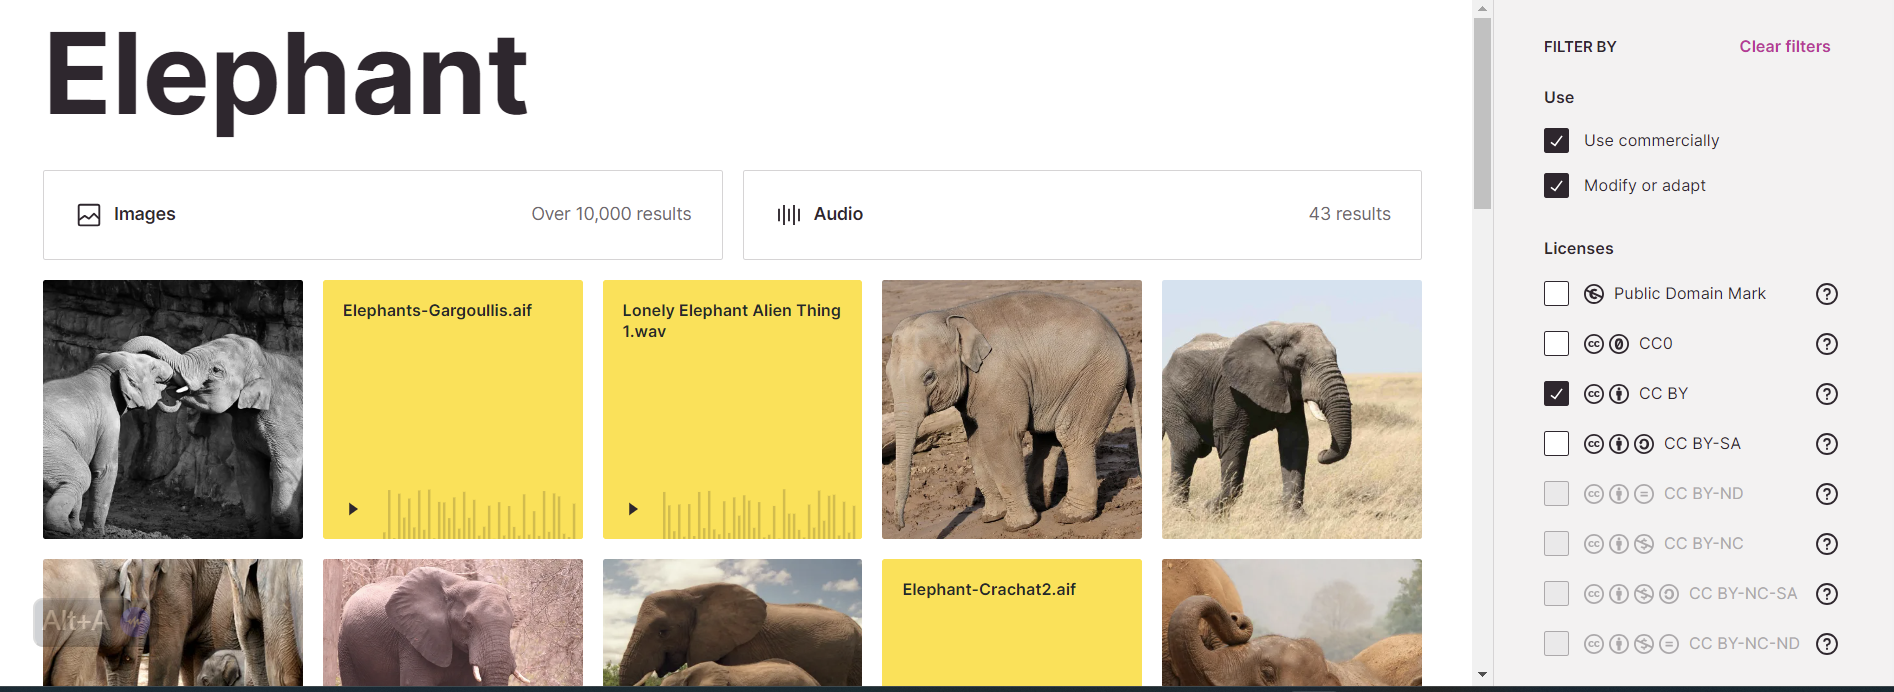Click help icon next to Public Domain Mark
The width and height of the screenshot is (1894, 692).
(1826, 294)
